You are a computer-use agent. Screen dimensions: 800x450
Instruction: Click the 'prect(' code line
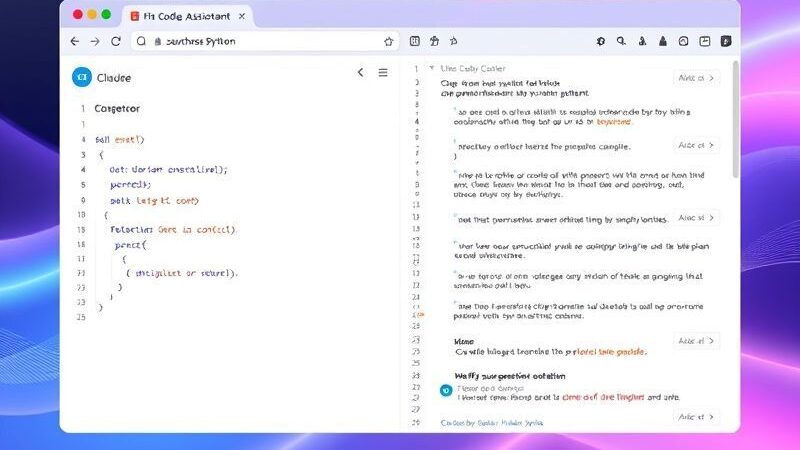(x=131, y=245)
